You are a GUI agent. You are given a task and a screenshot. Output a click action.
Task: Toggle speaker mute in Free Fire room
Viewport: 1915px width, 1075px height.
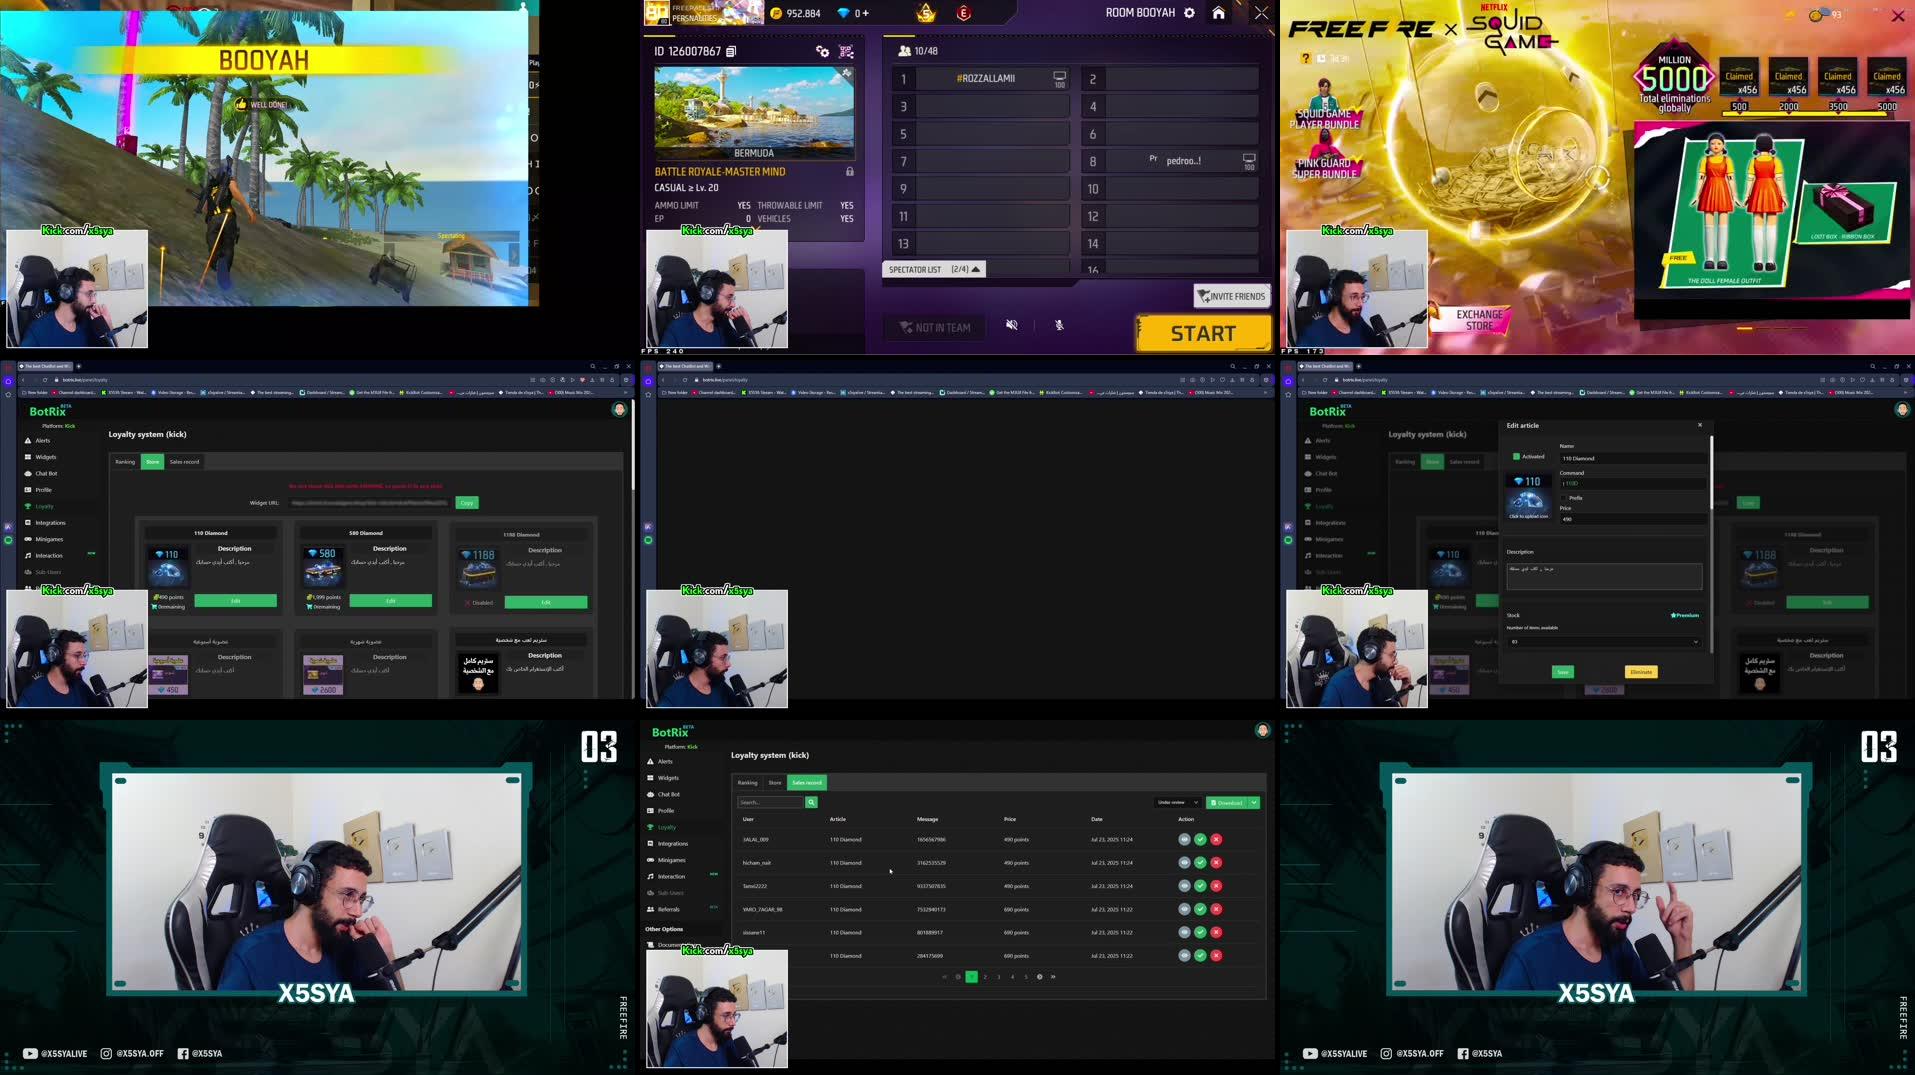pyautogui.click(x=1012, y=325)
